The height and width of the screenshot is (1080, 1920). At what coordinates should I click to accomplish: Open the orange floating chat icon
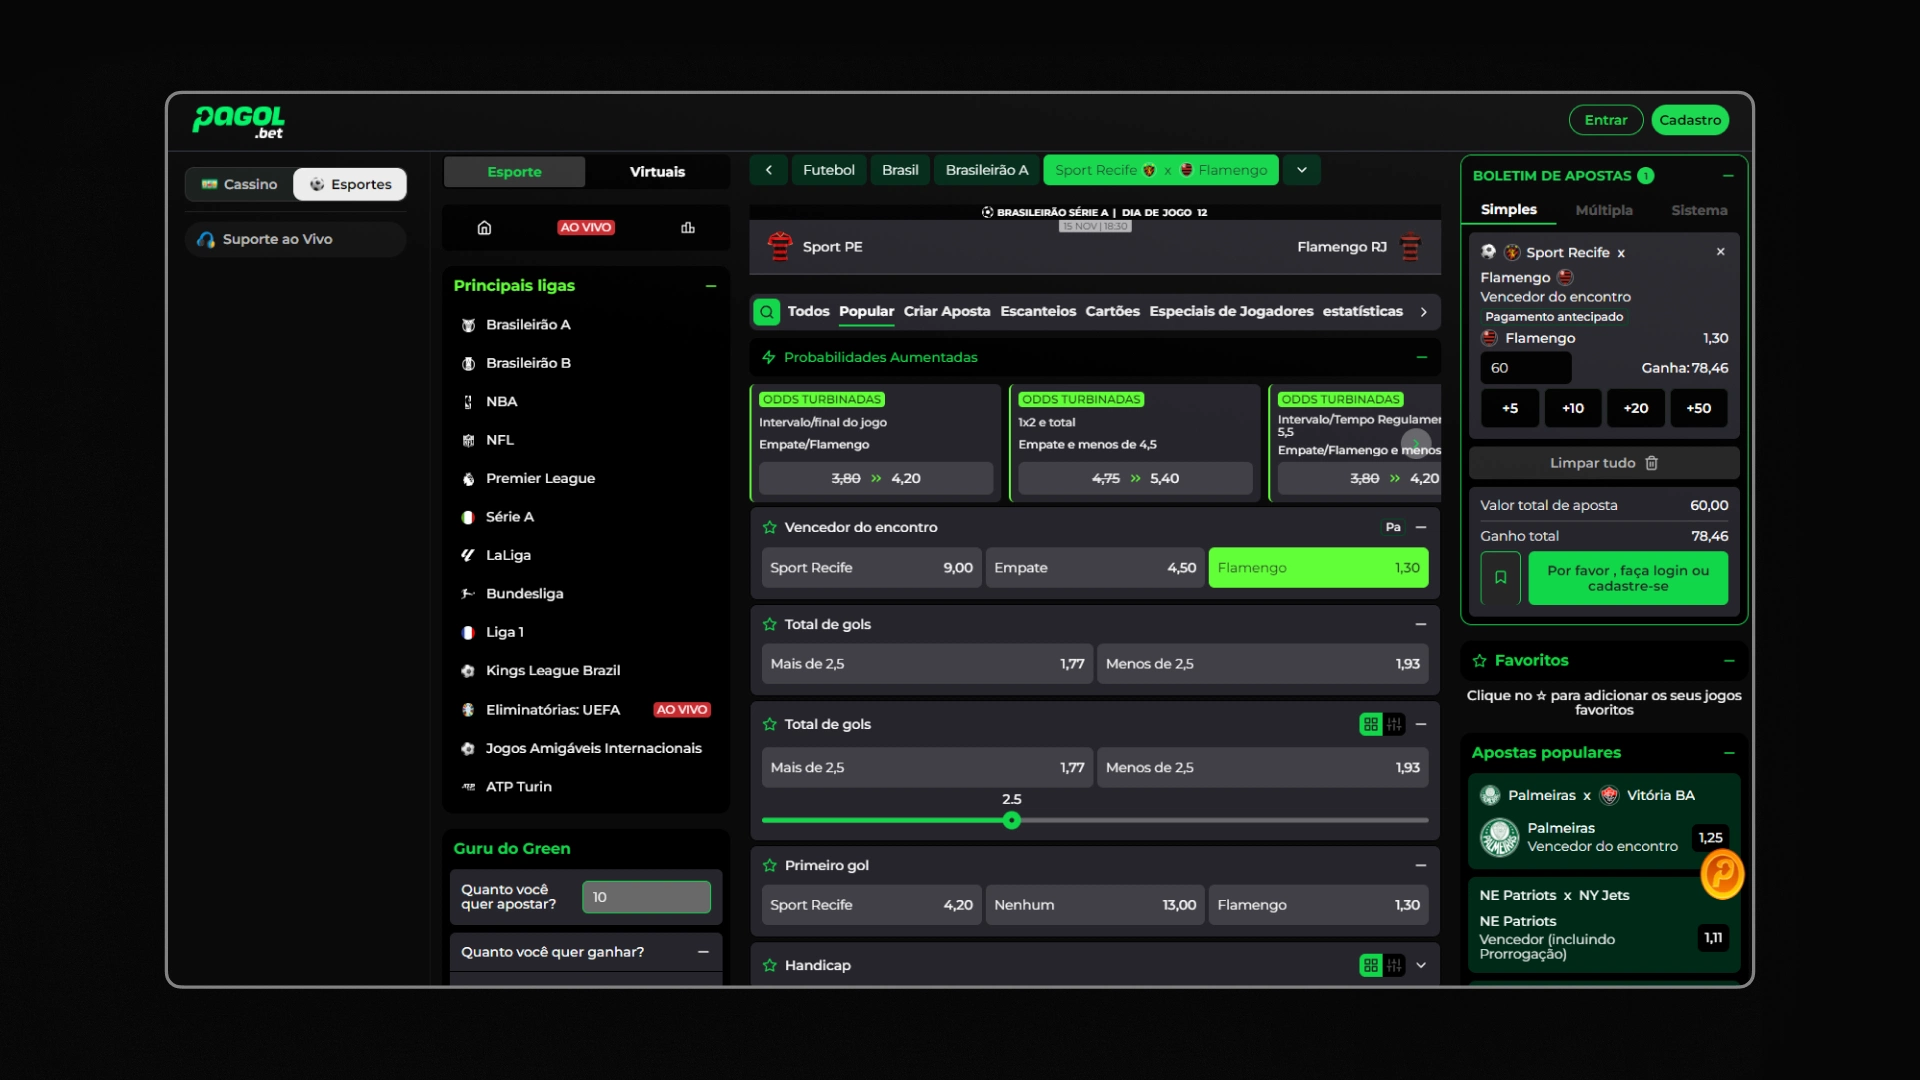coord(1722,874)
